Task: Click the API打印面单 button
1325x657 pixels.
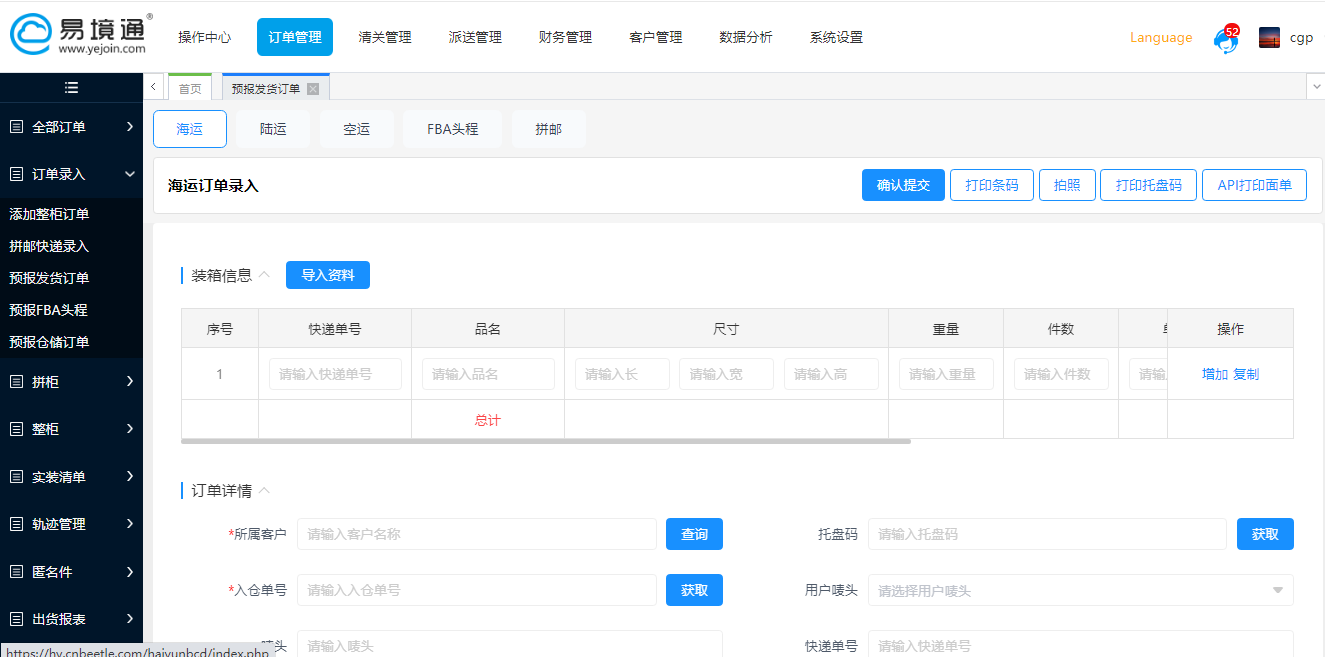Action: [x=1254, y=185]
